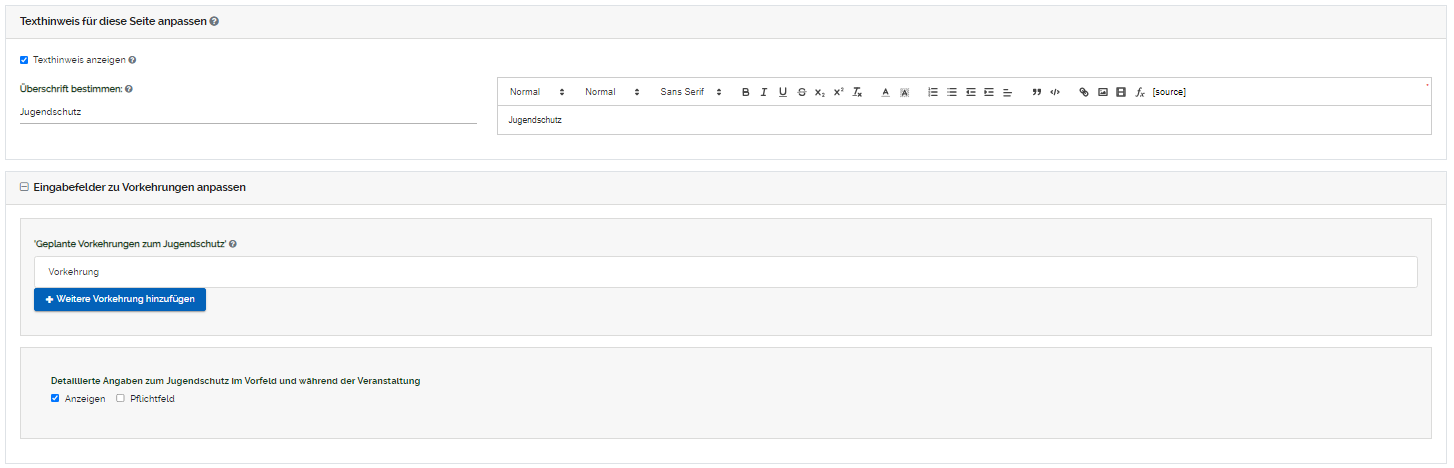Insert a link using the chain icon
The width and height of the screenshot is (1454, 468).
1084,92
